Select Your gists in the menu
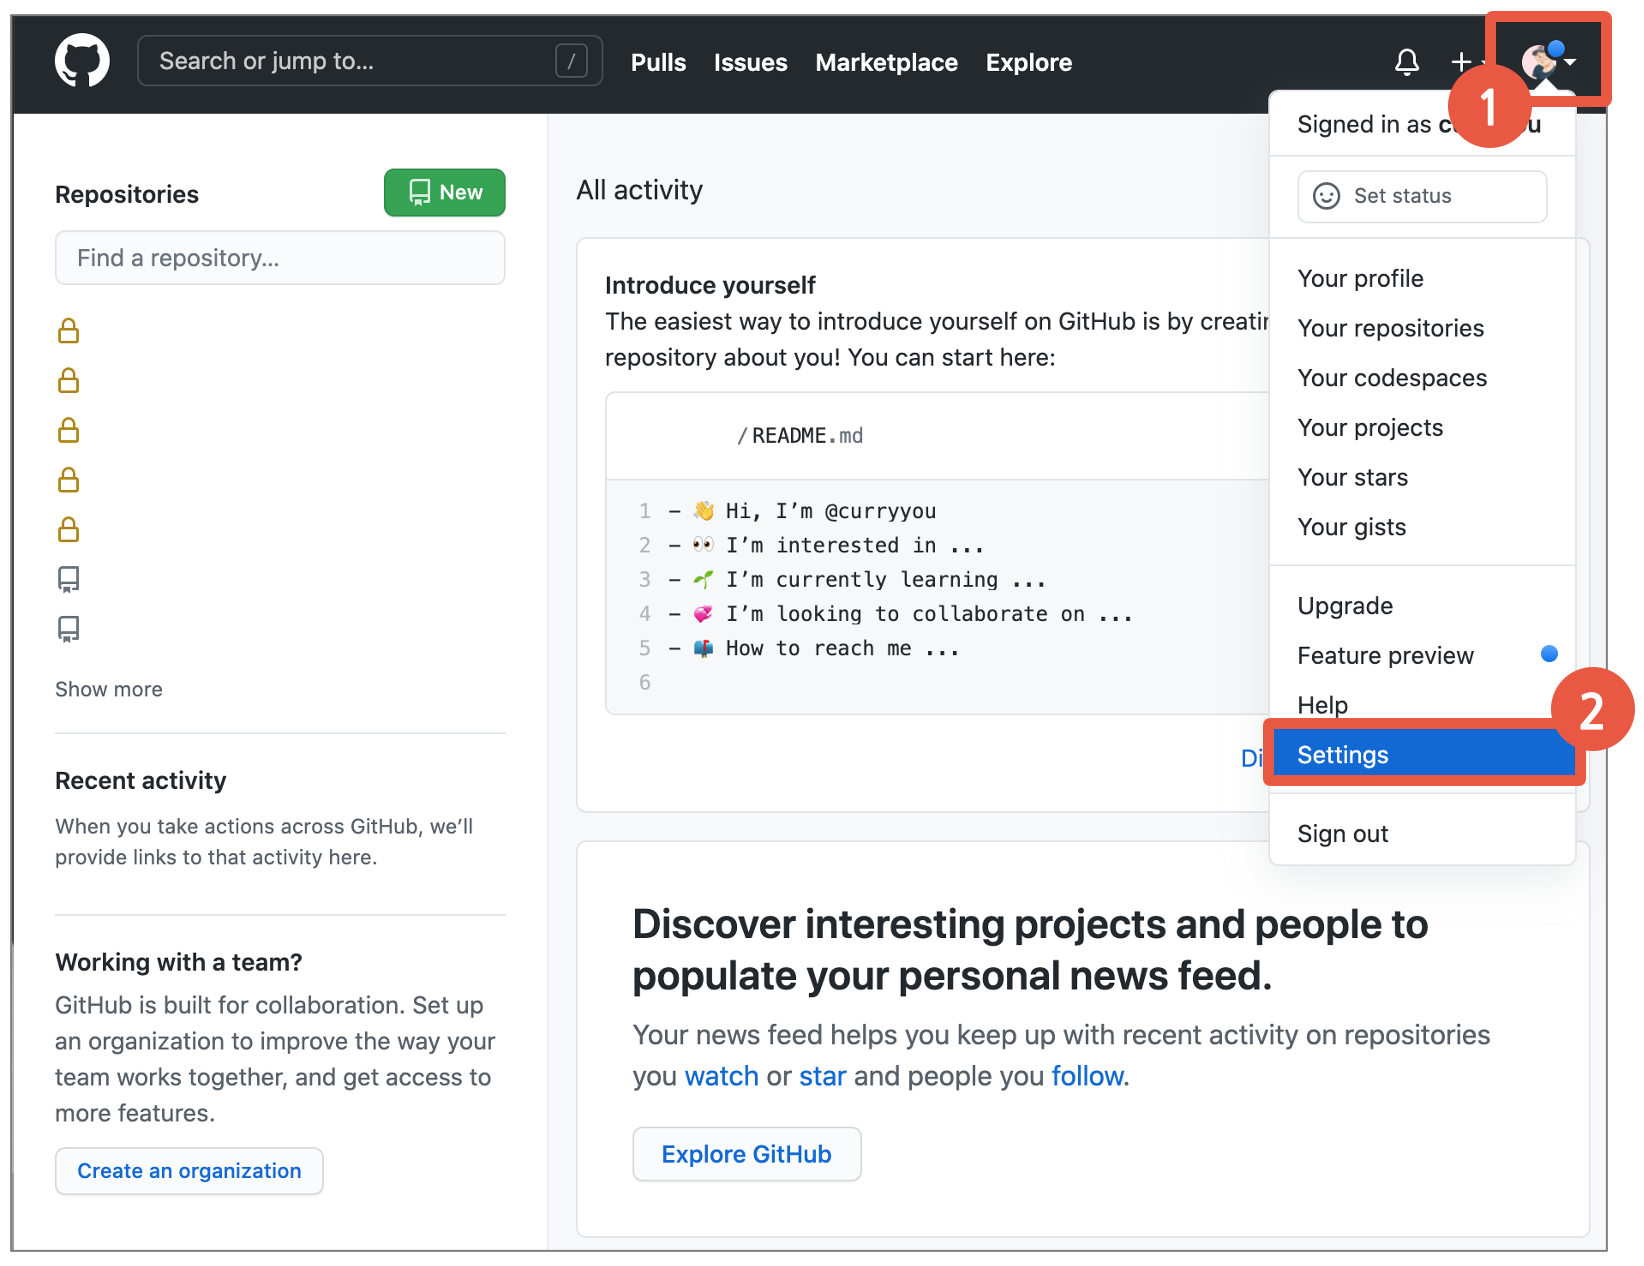Image resolution: width=1644 pixels, height=1266 pixels. pos(1422,527)
